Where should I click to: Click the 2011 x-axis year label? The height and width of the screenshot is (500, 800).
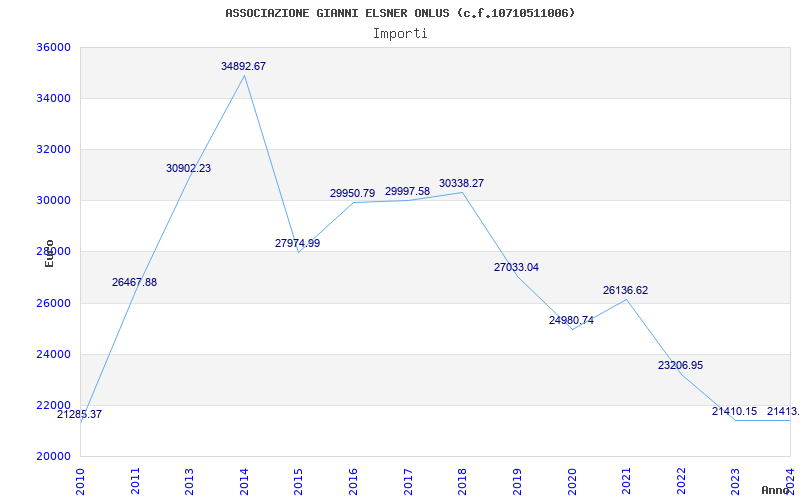135,481
